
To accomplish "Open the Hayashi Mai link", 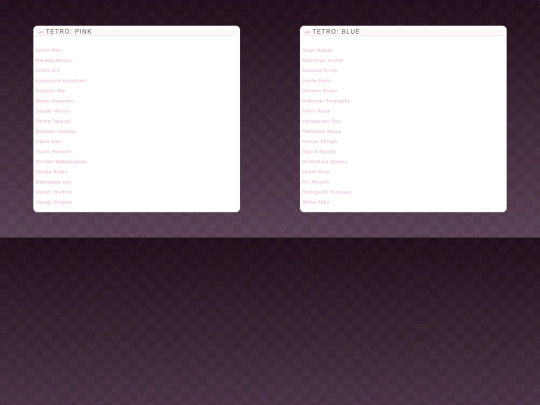I will (51, 91).
